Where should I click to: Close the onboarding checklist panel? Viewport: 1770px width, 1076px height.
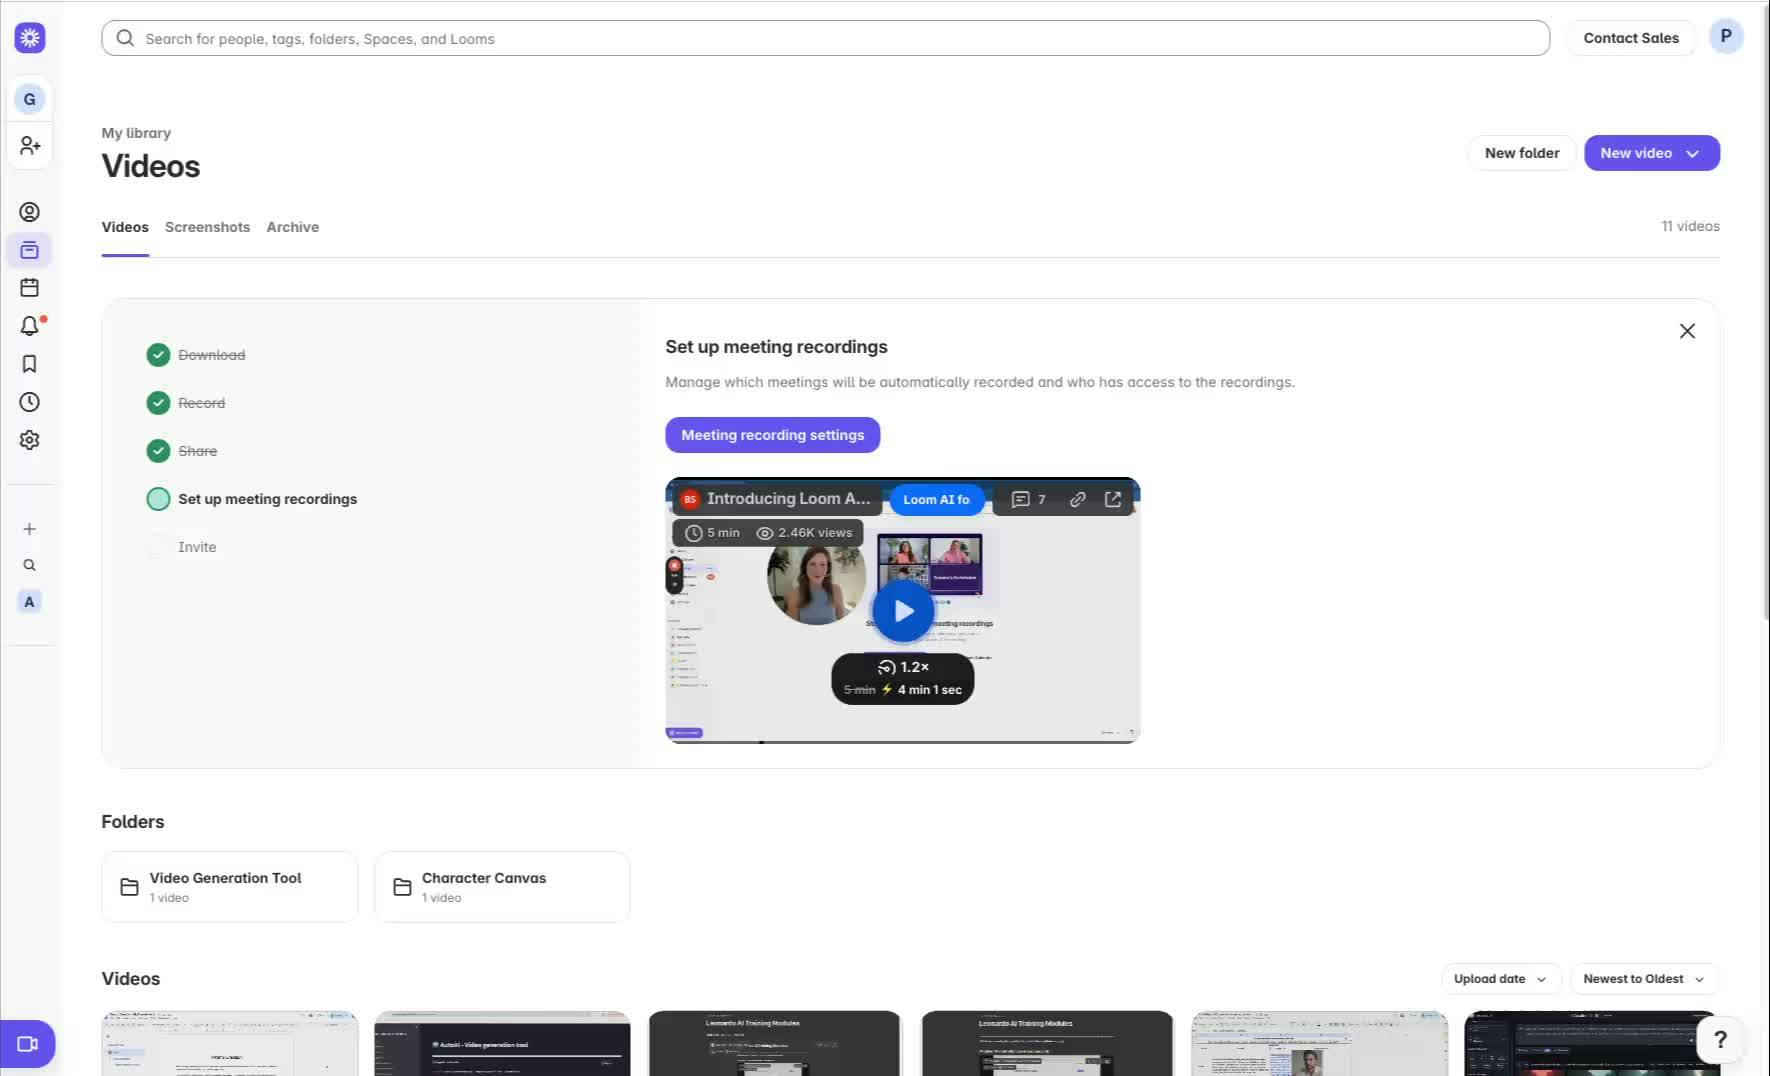coord(1687,331)
